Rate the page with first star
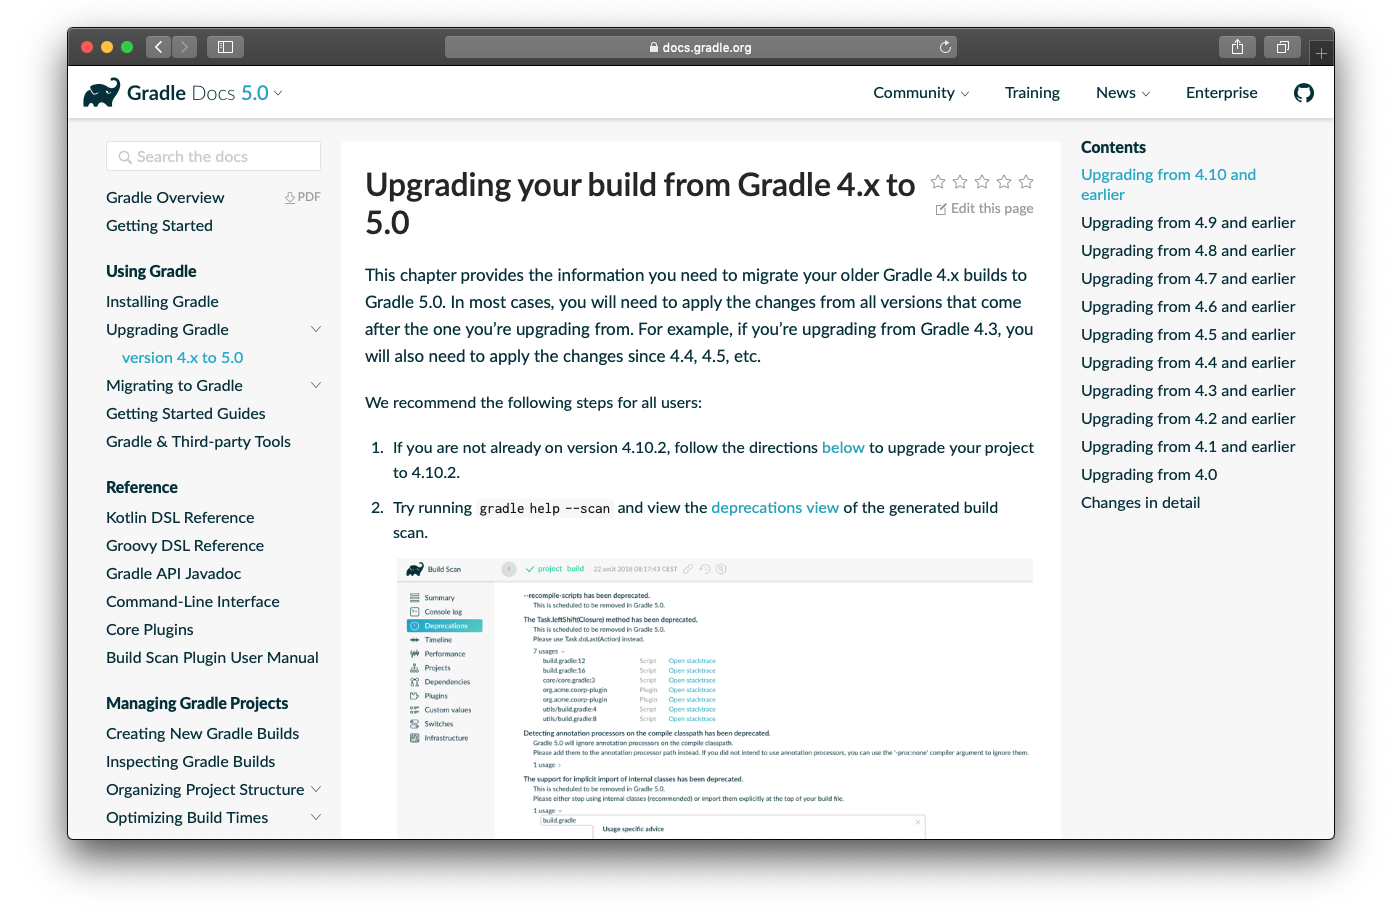The width and height of the screenshot is (1400, 917). tap(938, 182)
